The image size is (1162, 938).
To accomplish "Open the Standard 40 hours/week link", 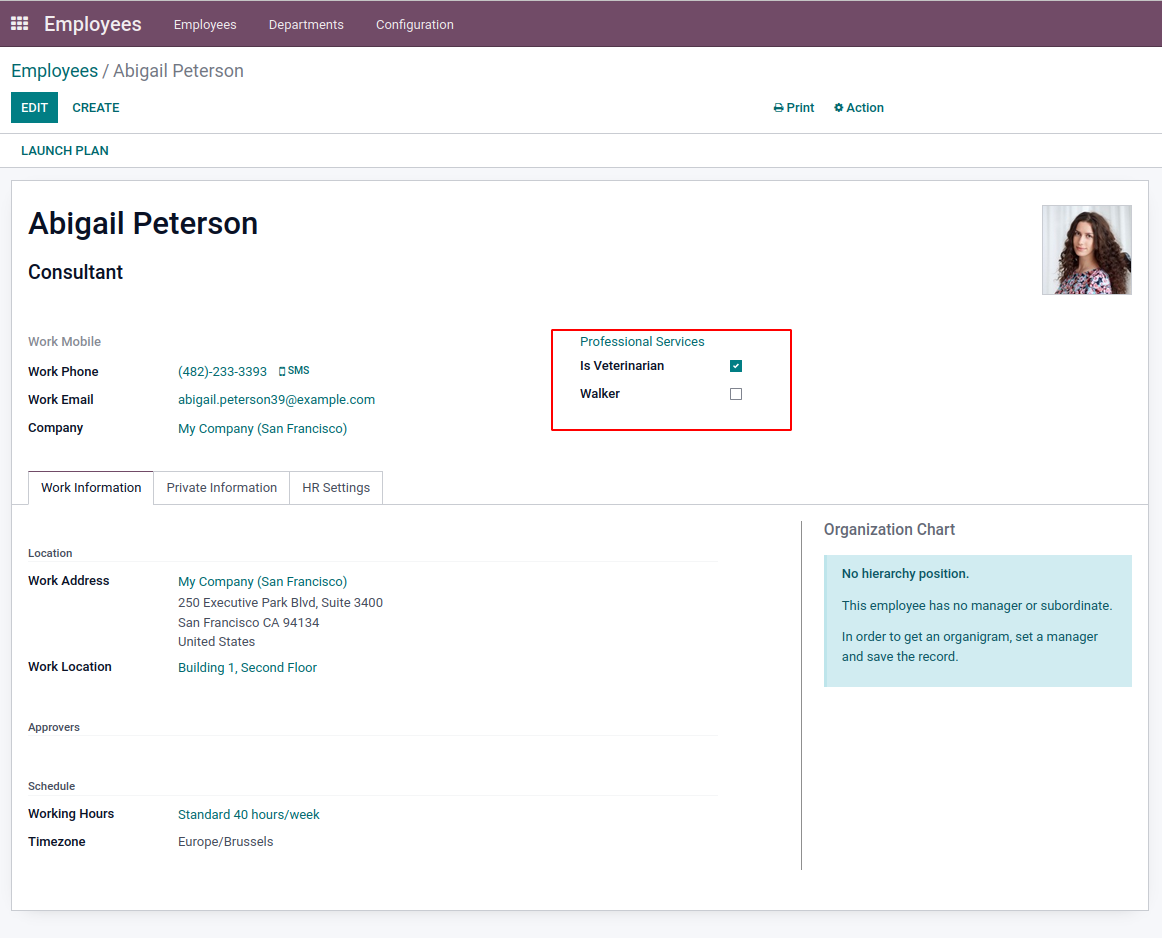I will (x=248, y=815).
